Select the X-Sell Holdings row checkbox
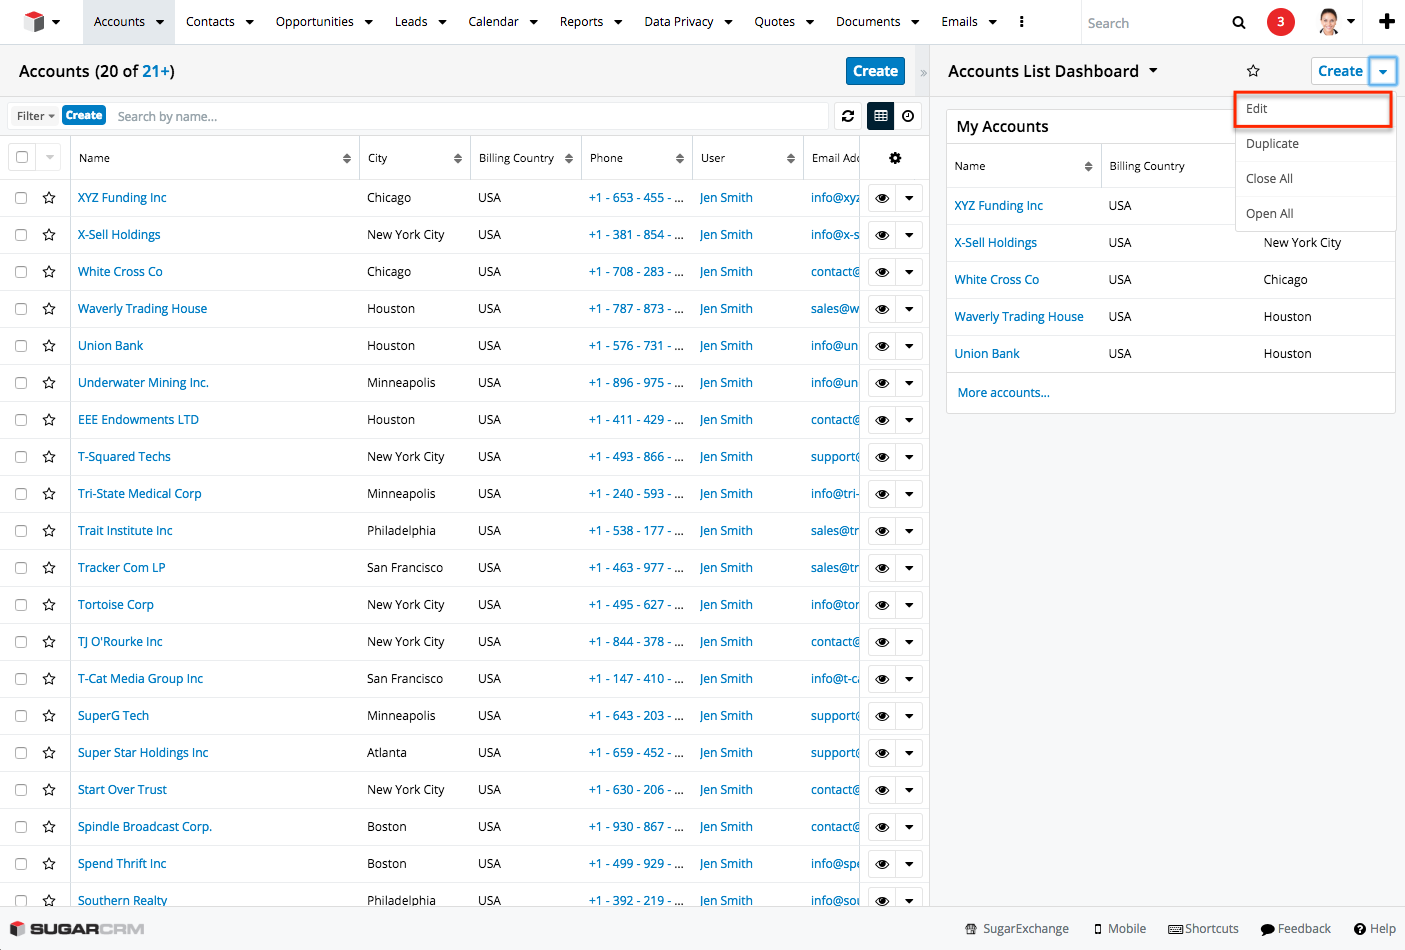 tap(21, 235)
